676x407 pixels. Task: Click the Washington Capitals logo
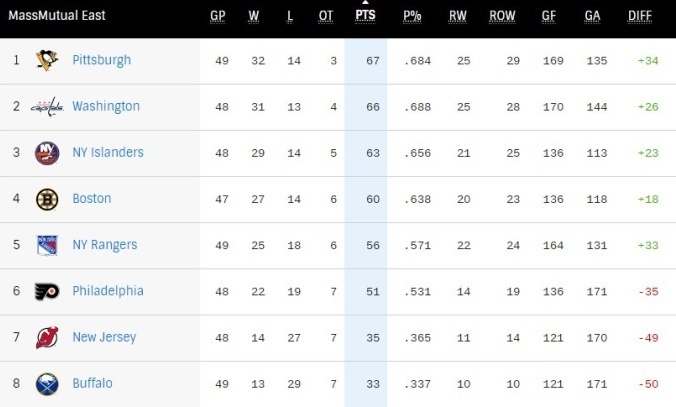coord(47,107)
